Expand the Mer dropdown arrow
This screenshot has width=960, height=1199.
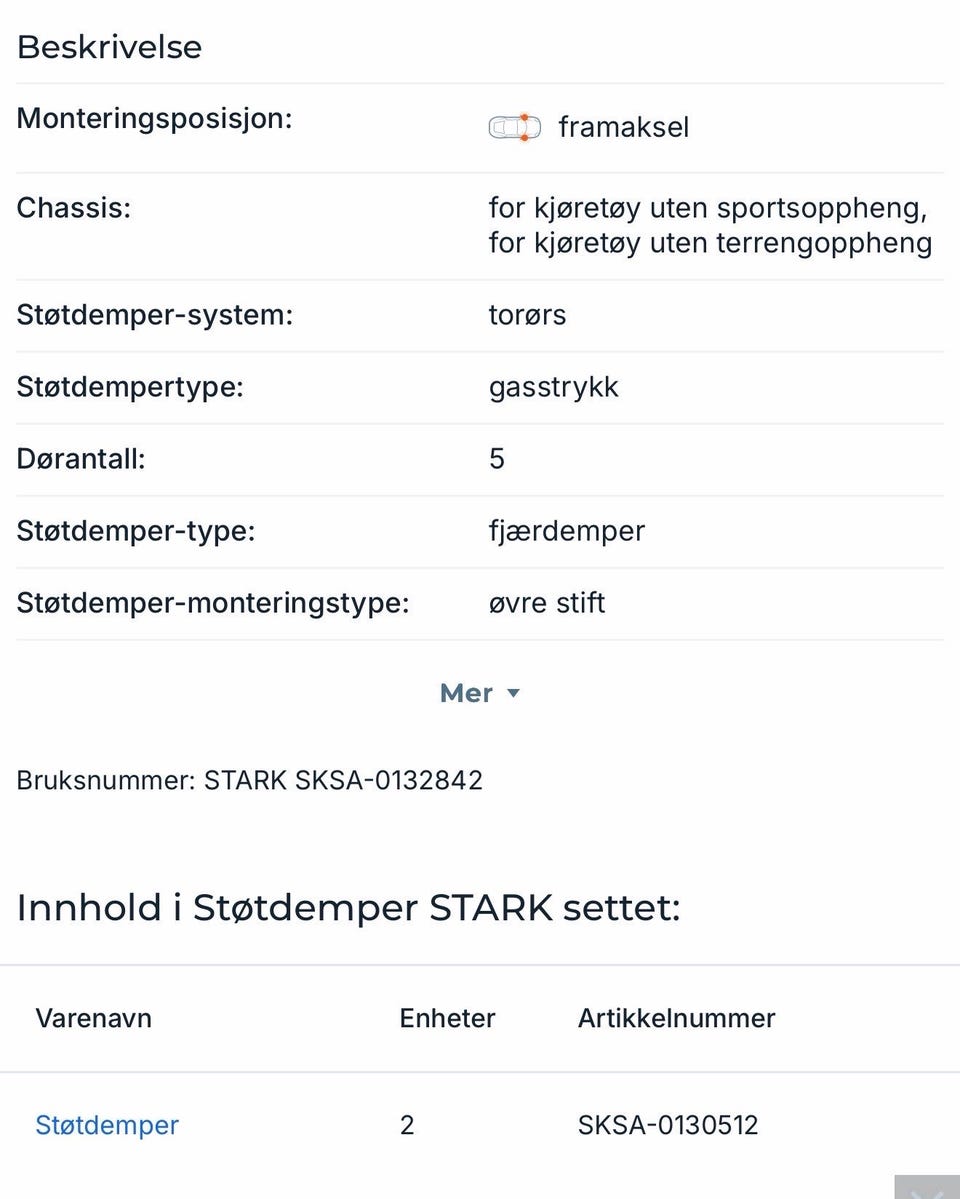pos(514,693)
